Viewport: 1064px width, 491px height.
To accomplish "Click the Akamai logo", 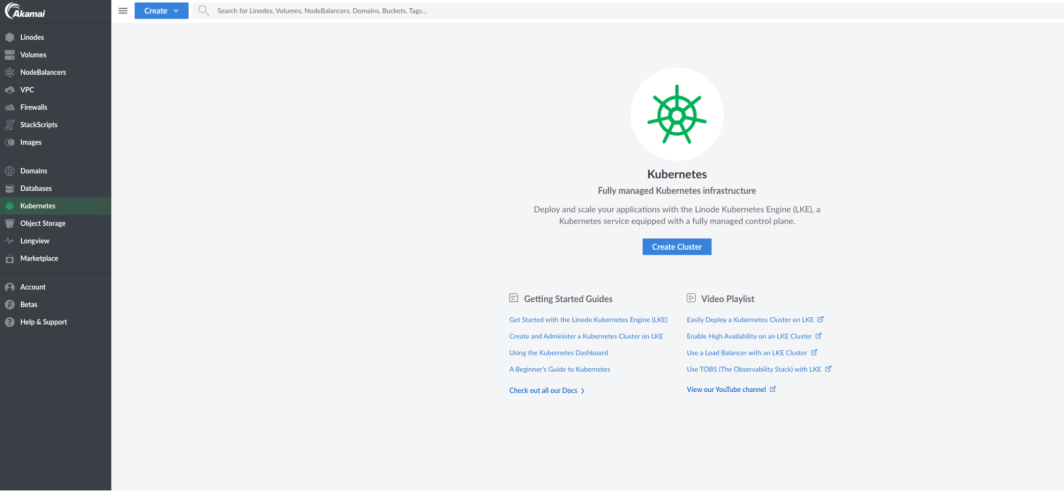I will [x=23, y=11].
